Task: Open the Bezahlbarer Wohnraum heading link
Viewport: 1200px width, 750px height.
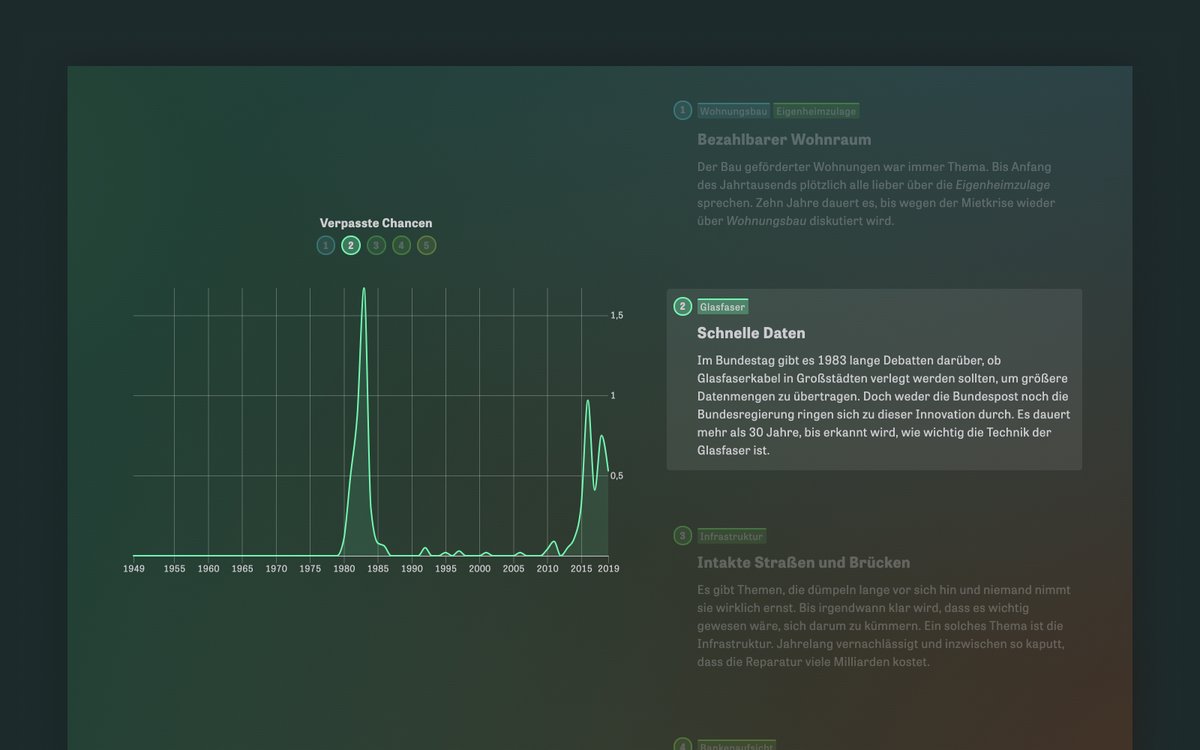Action: tap(784, 139)
